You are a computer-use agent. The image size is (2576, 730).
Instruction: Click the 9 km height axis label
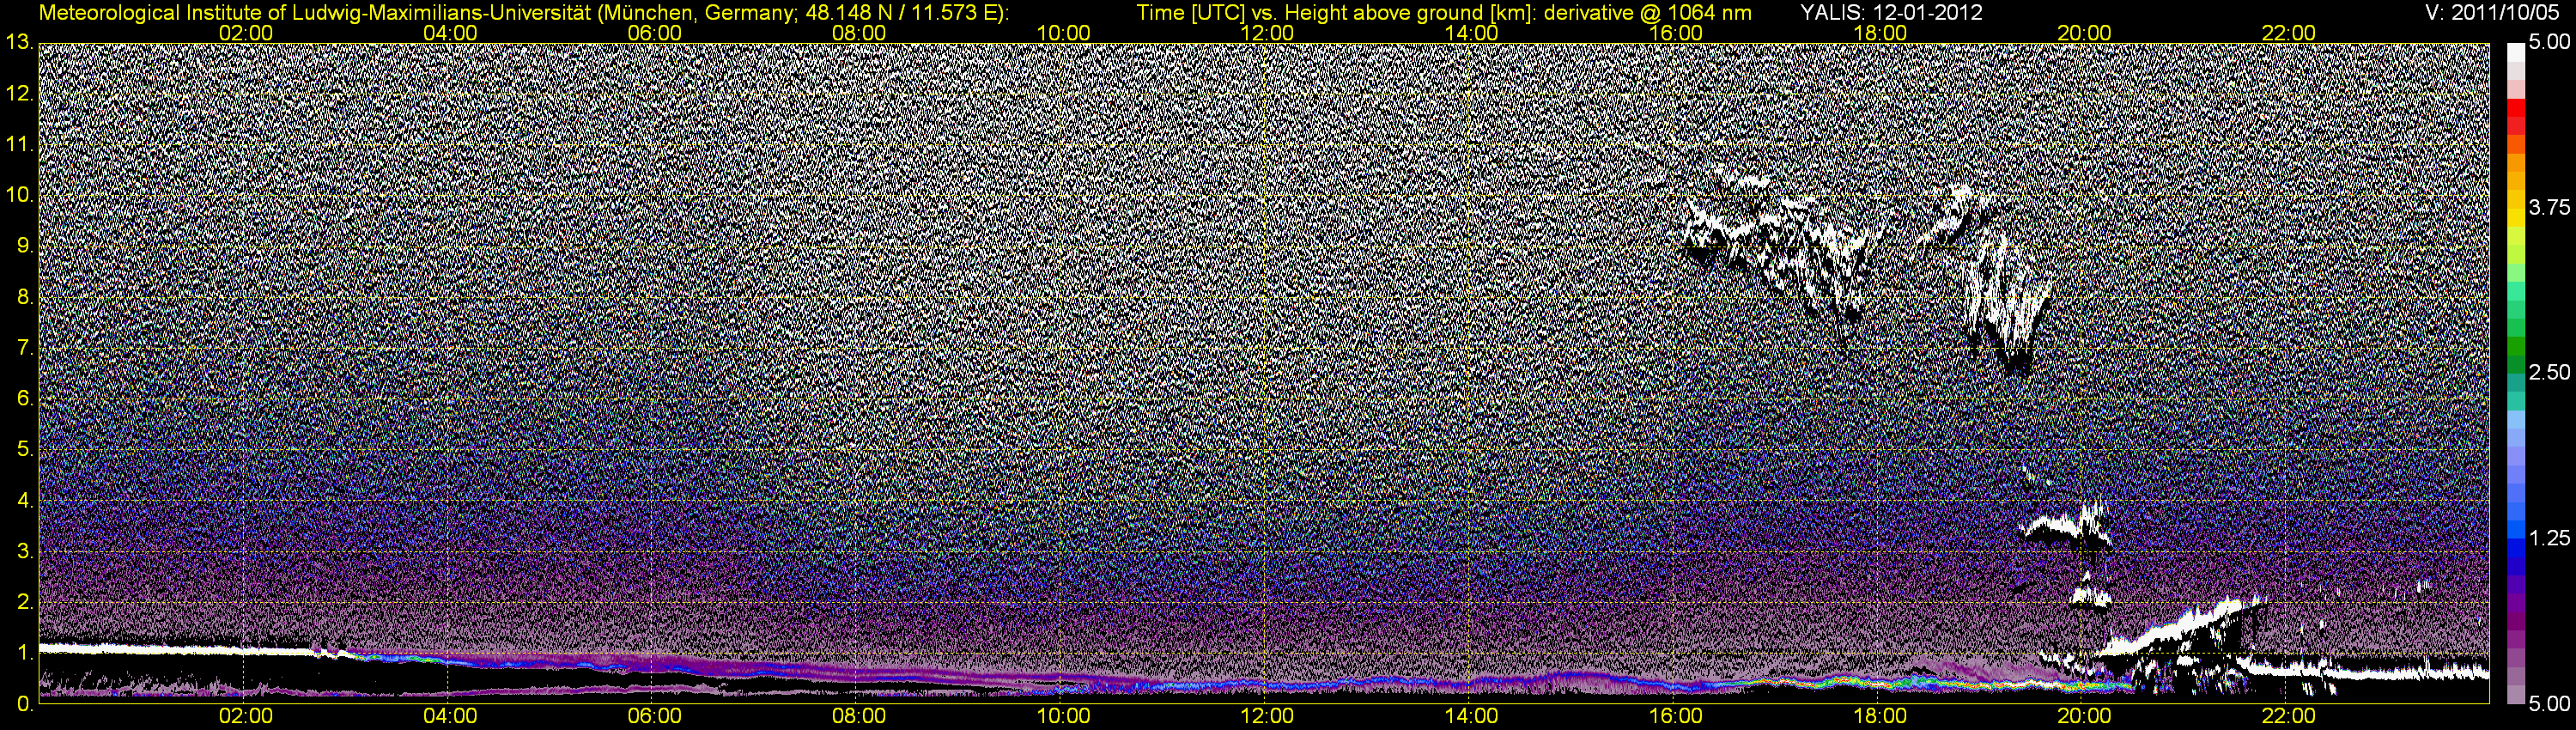(23, 246)
